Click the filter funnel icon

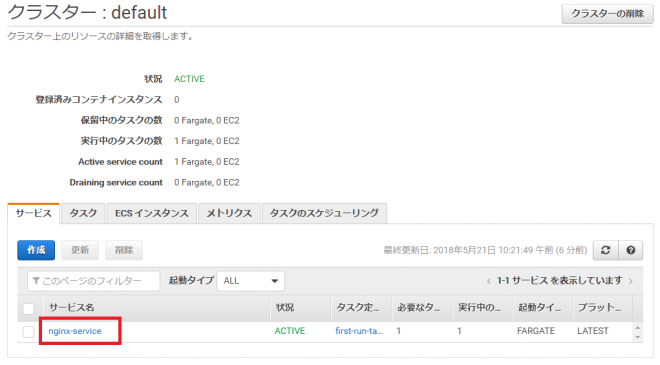pos(36,281)
